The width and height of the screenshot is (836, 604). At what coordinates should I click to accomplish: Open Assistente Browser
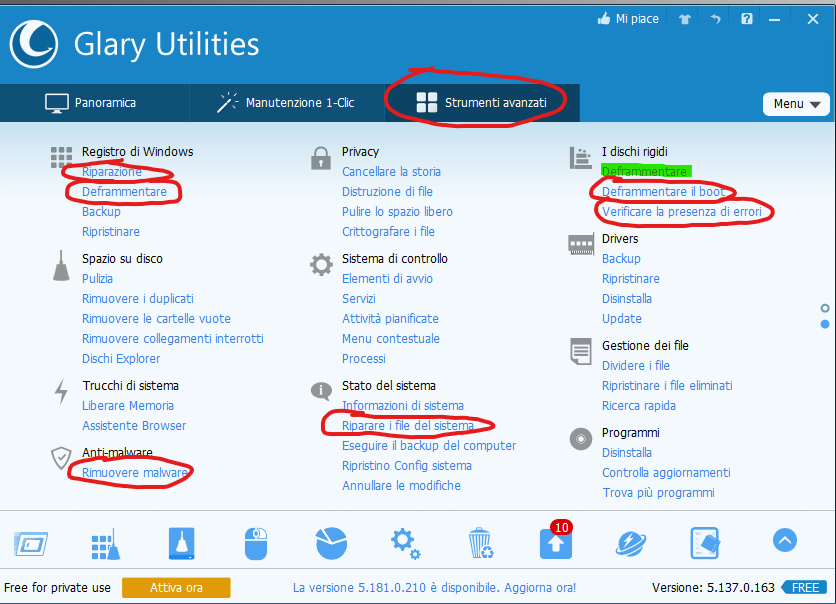(134, 425)
